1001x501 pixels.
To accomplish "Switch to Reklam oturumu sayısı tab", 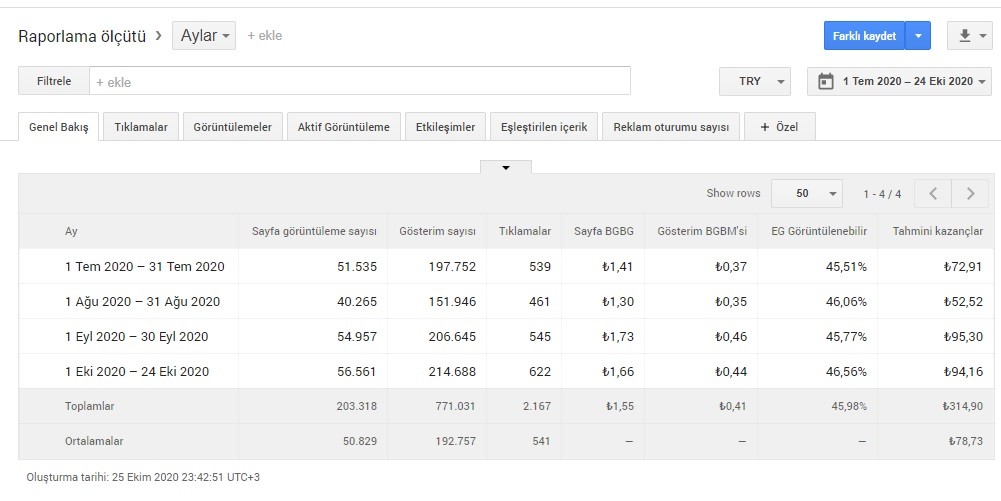I will [671, 127].
